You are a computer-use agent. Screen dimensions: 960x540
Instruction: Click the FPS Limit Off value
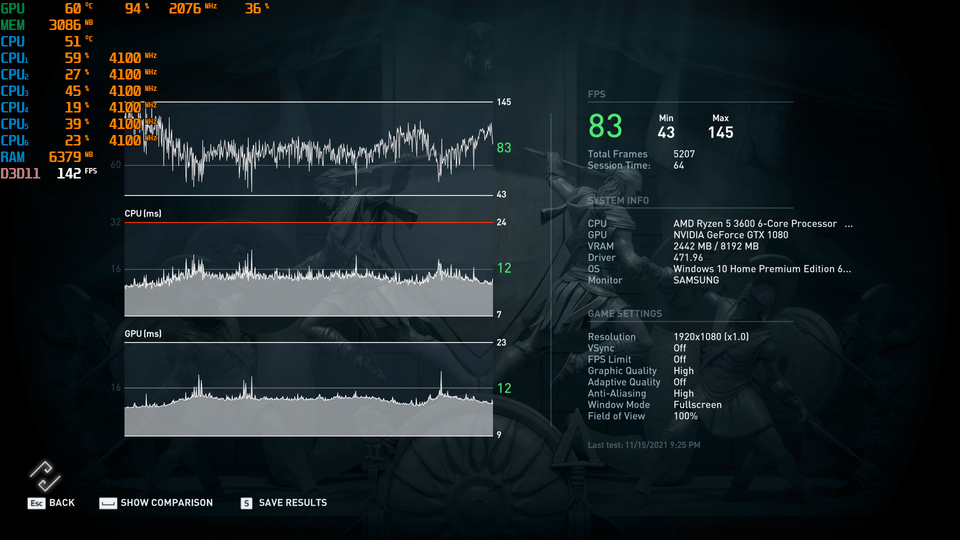tap(680, 359)
